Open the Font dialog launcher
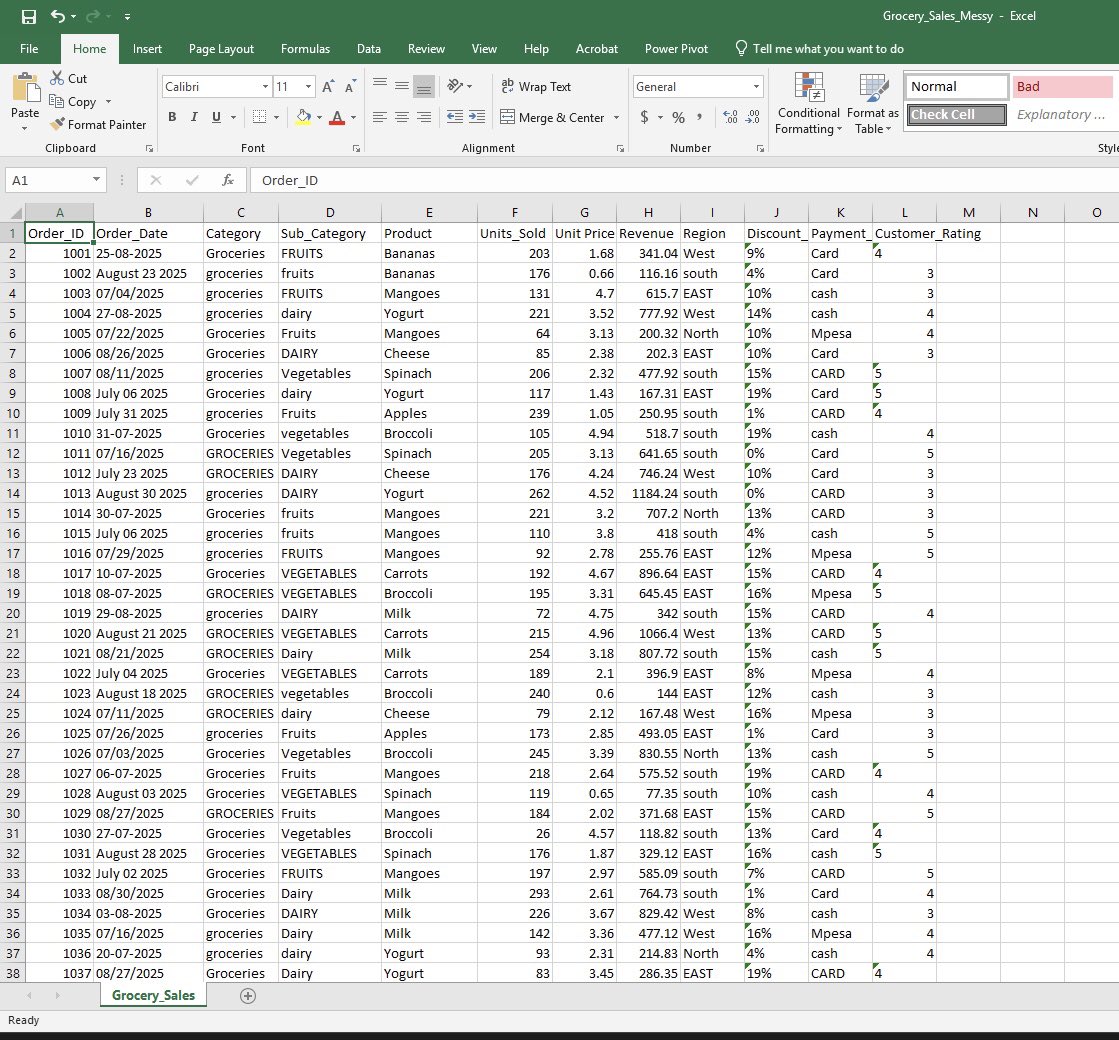This screenshot has height=1040, width=1119. [356, 148]
